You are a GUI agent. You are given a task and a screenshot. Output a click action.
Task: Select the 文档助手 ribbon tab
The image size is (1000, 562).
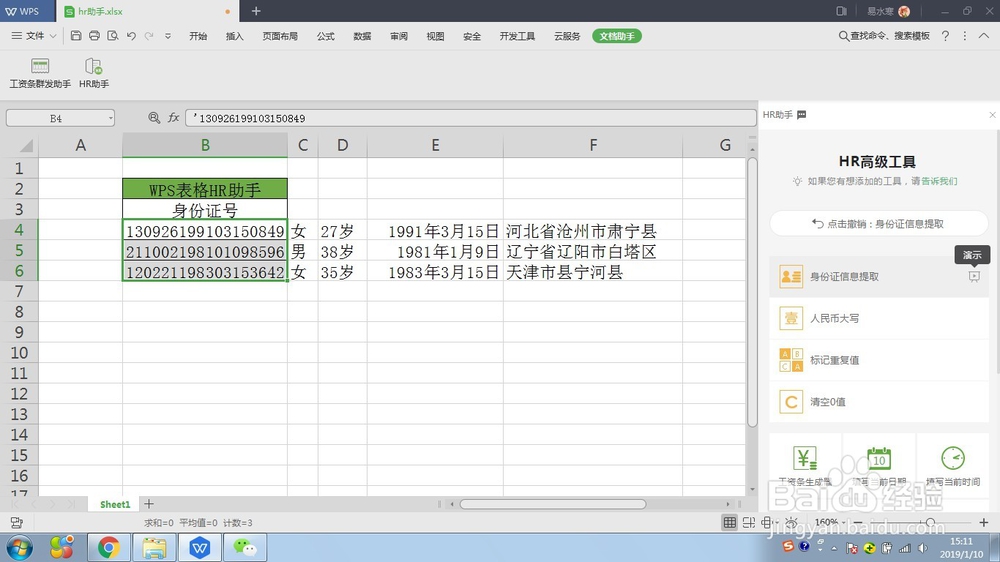[x=617, y=36]
